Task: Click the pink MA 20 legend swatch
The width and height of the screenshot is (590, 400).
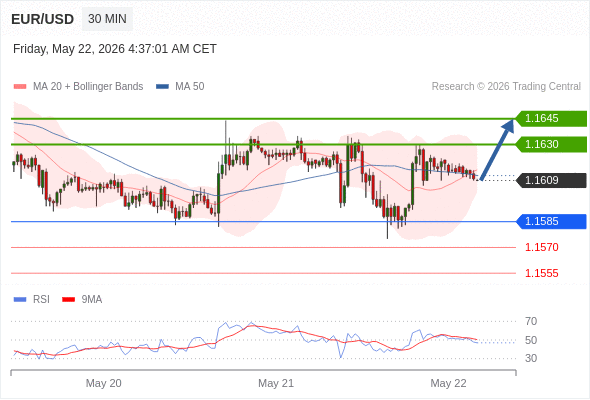Action: 20,87
